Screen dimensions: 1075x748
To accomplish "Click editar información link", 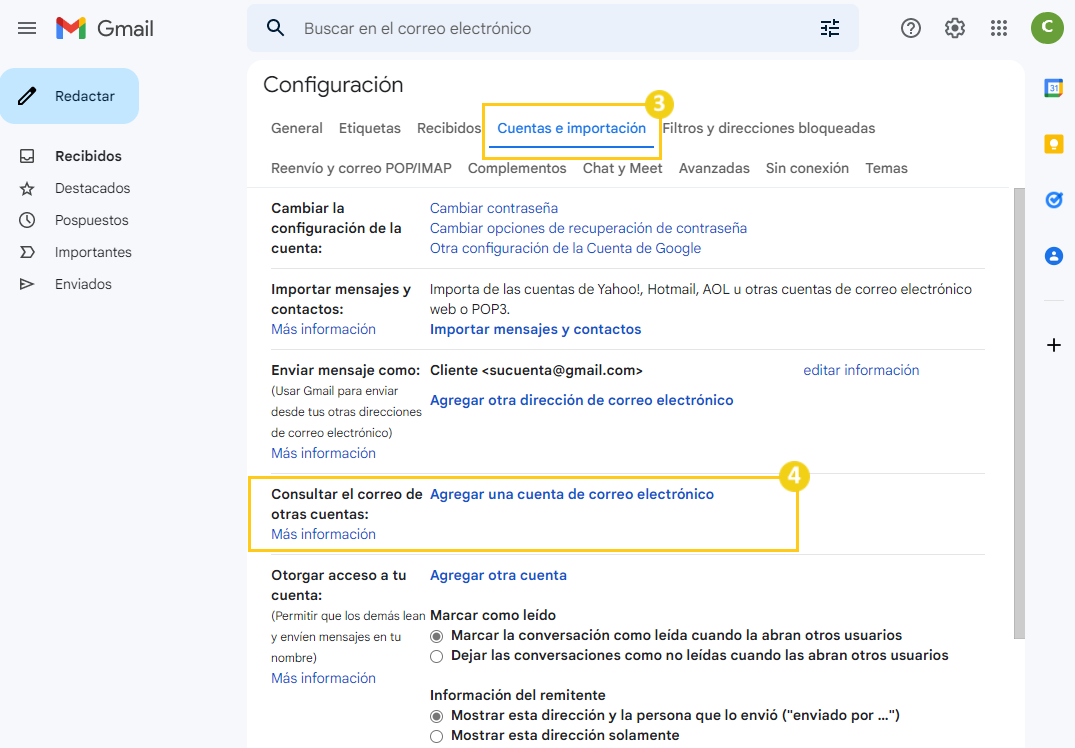I will click(x=861, y=370).
